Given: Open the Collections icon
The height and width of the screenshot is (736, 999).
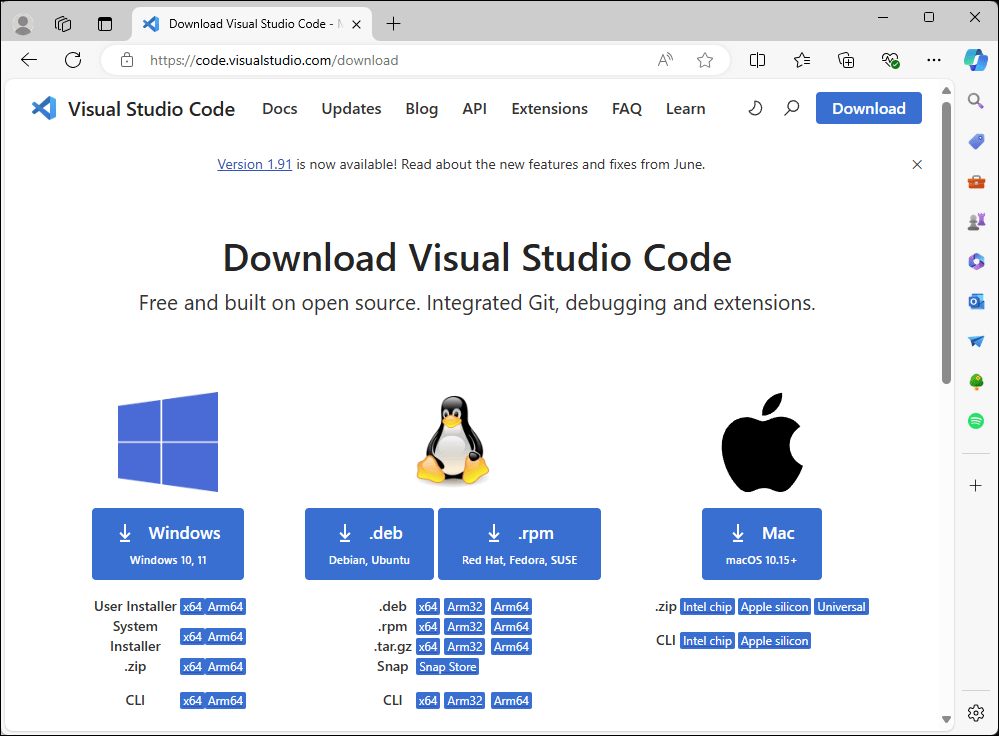Looking at the screenshot, I should [846, 60].
